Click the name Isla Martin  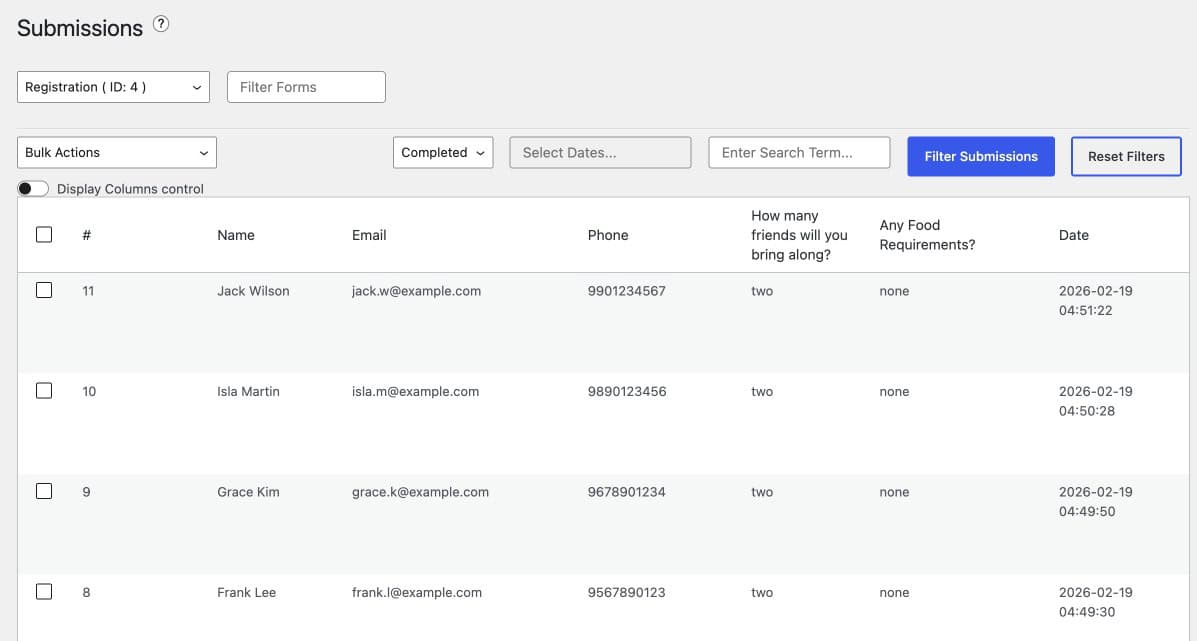[x=248, y=391]
